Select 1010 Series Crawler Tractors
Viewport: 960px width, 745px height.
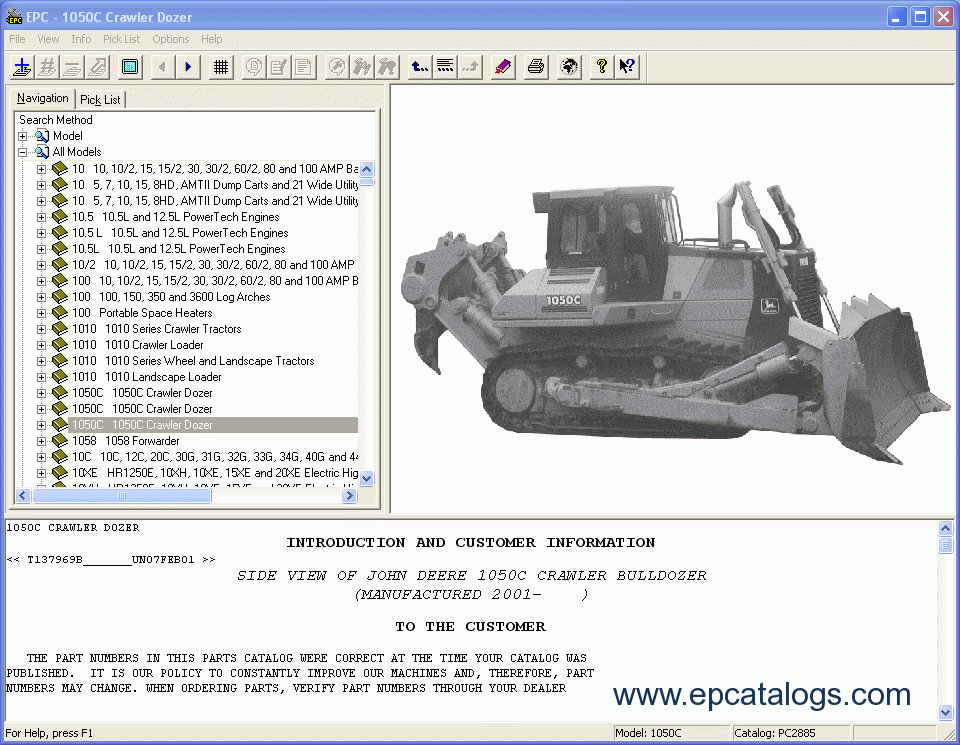click(157, 329)
